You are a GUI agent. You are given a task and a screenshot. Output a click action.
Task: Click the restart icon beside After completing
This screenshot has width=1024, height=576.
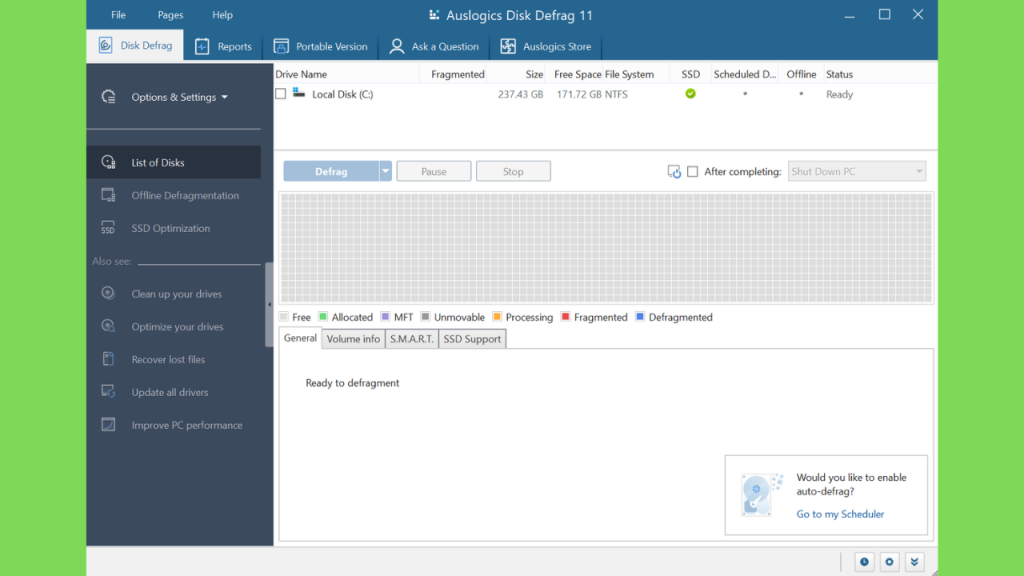(x=674, y=172)
